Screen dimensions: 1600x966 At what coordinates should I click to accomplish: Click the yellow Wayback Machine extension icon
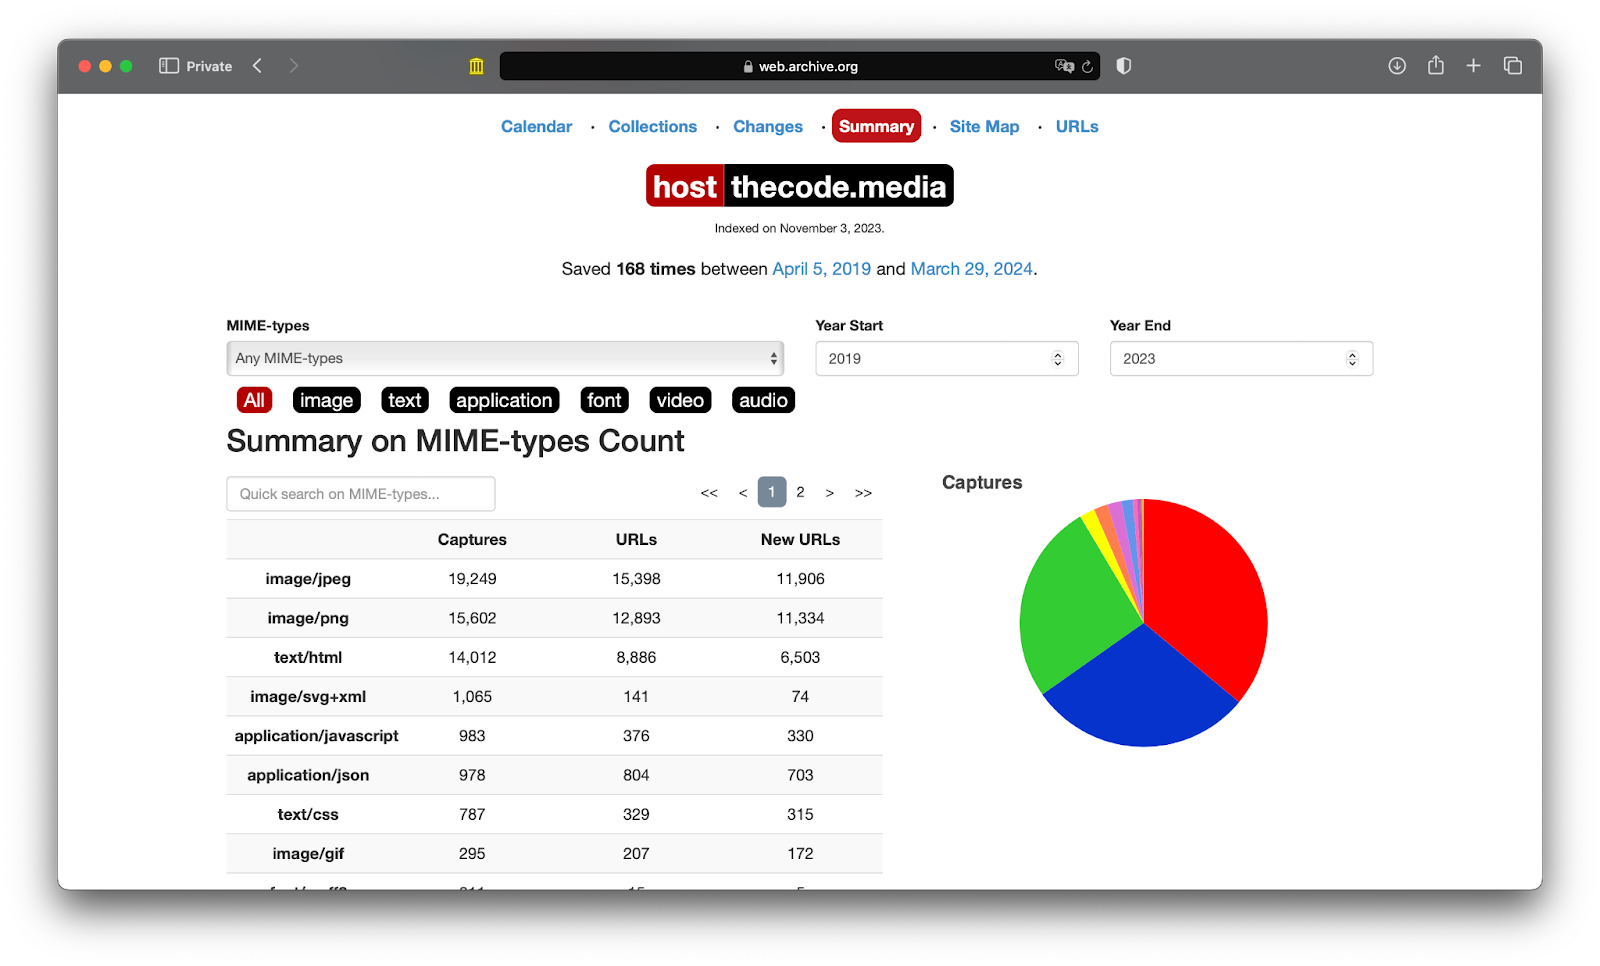pos(476,66)
